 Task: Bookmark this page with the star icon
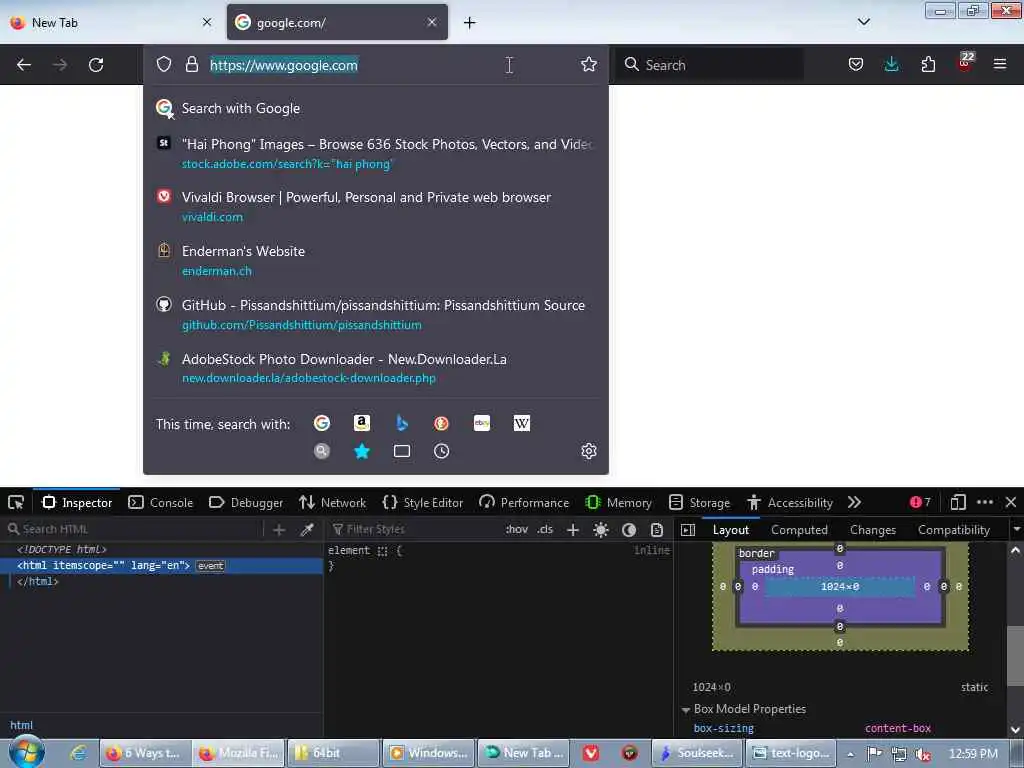point(588,64)
